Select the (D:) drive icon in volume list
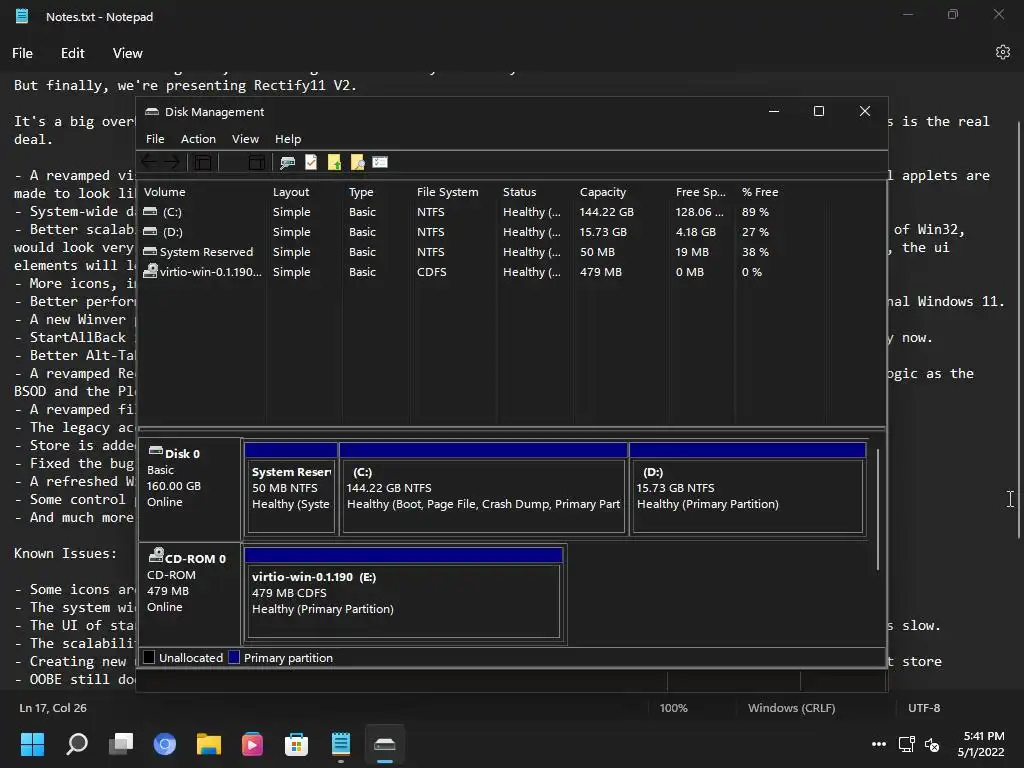The height and width of the screenshot is (768, 1024). click(150, 231)
